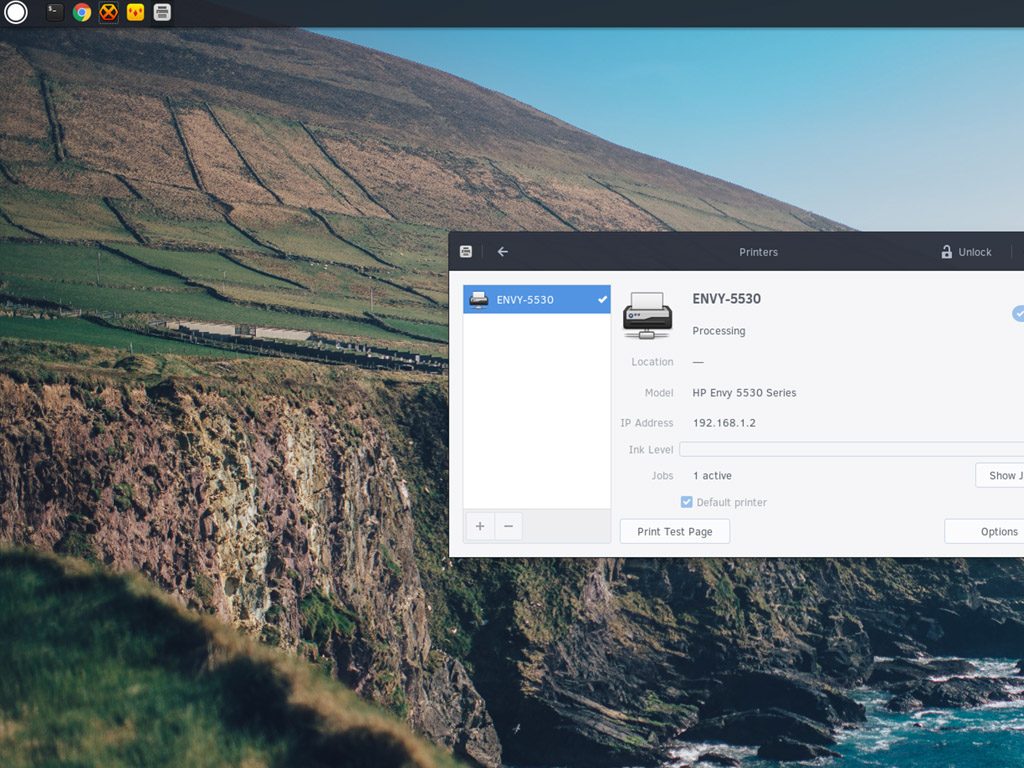Launch the Terminal from the top panel
This screenshot has height=768, width=1024.
click(55, 13)
